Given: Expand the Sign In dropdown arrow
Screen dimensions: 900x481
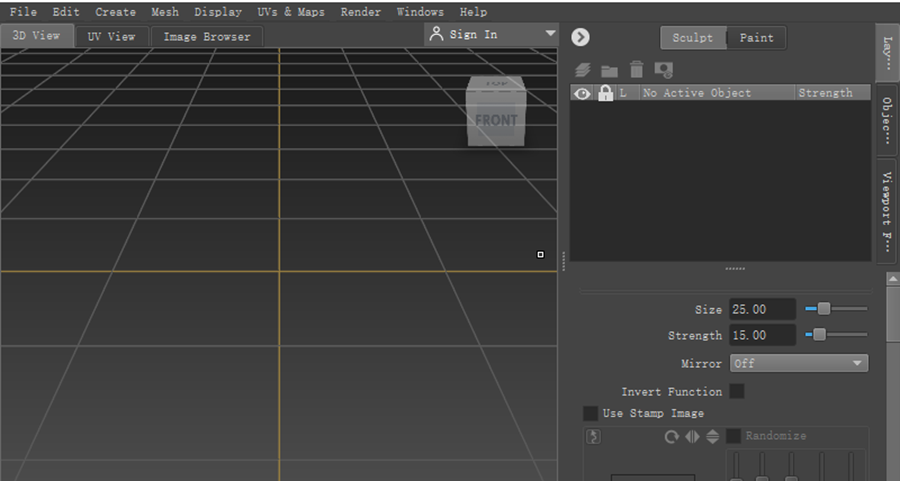Looking at the screenshot, I should (x=550, y=34).
